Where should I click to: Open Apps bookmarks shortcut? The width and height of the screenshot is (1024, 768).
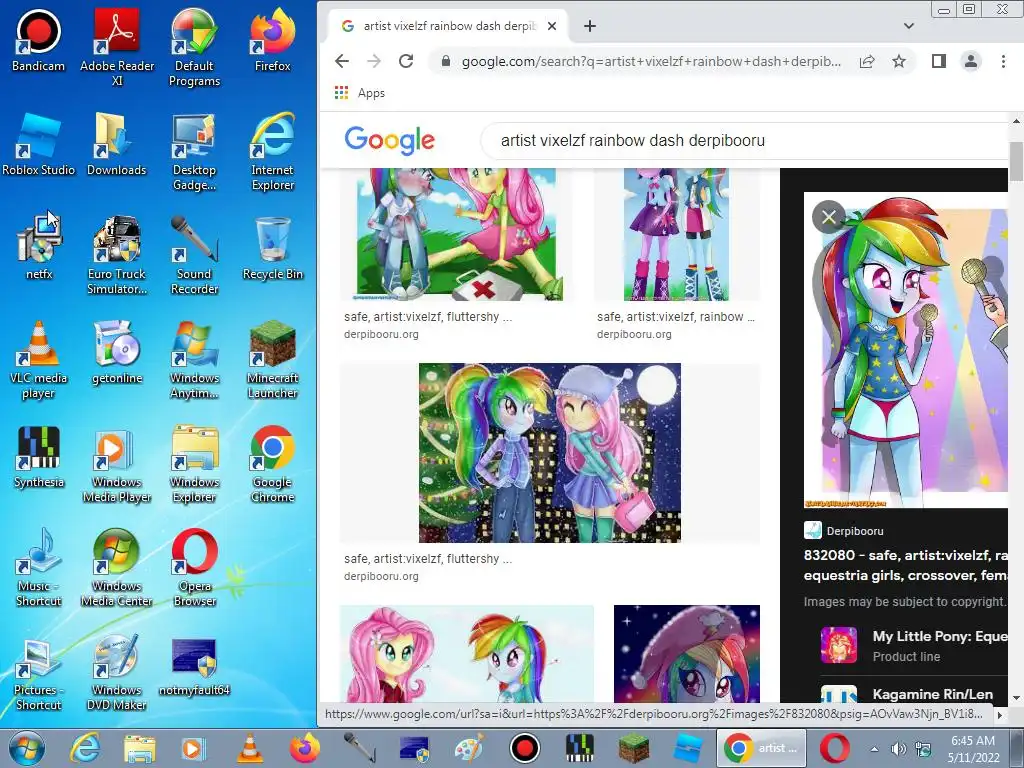(x=360, y=93)
